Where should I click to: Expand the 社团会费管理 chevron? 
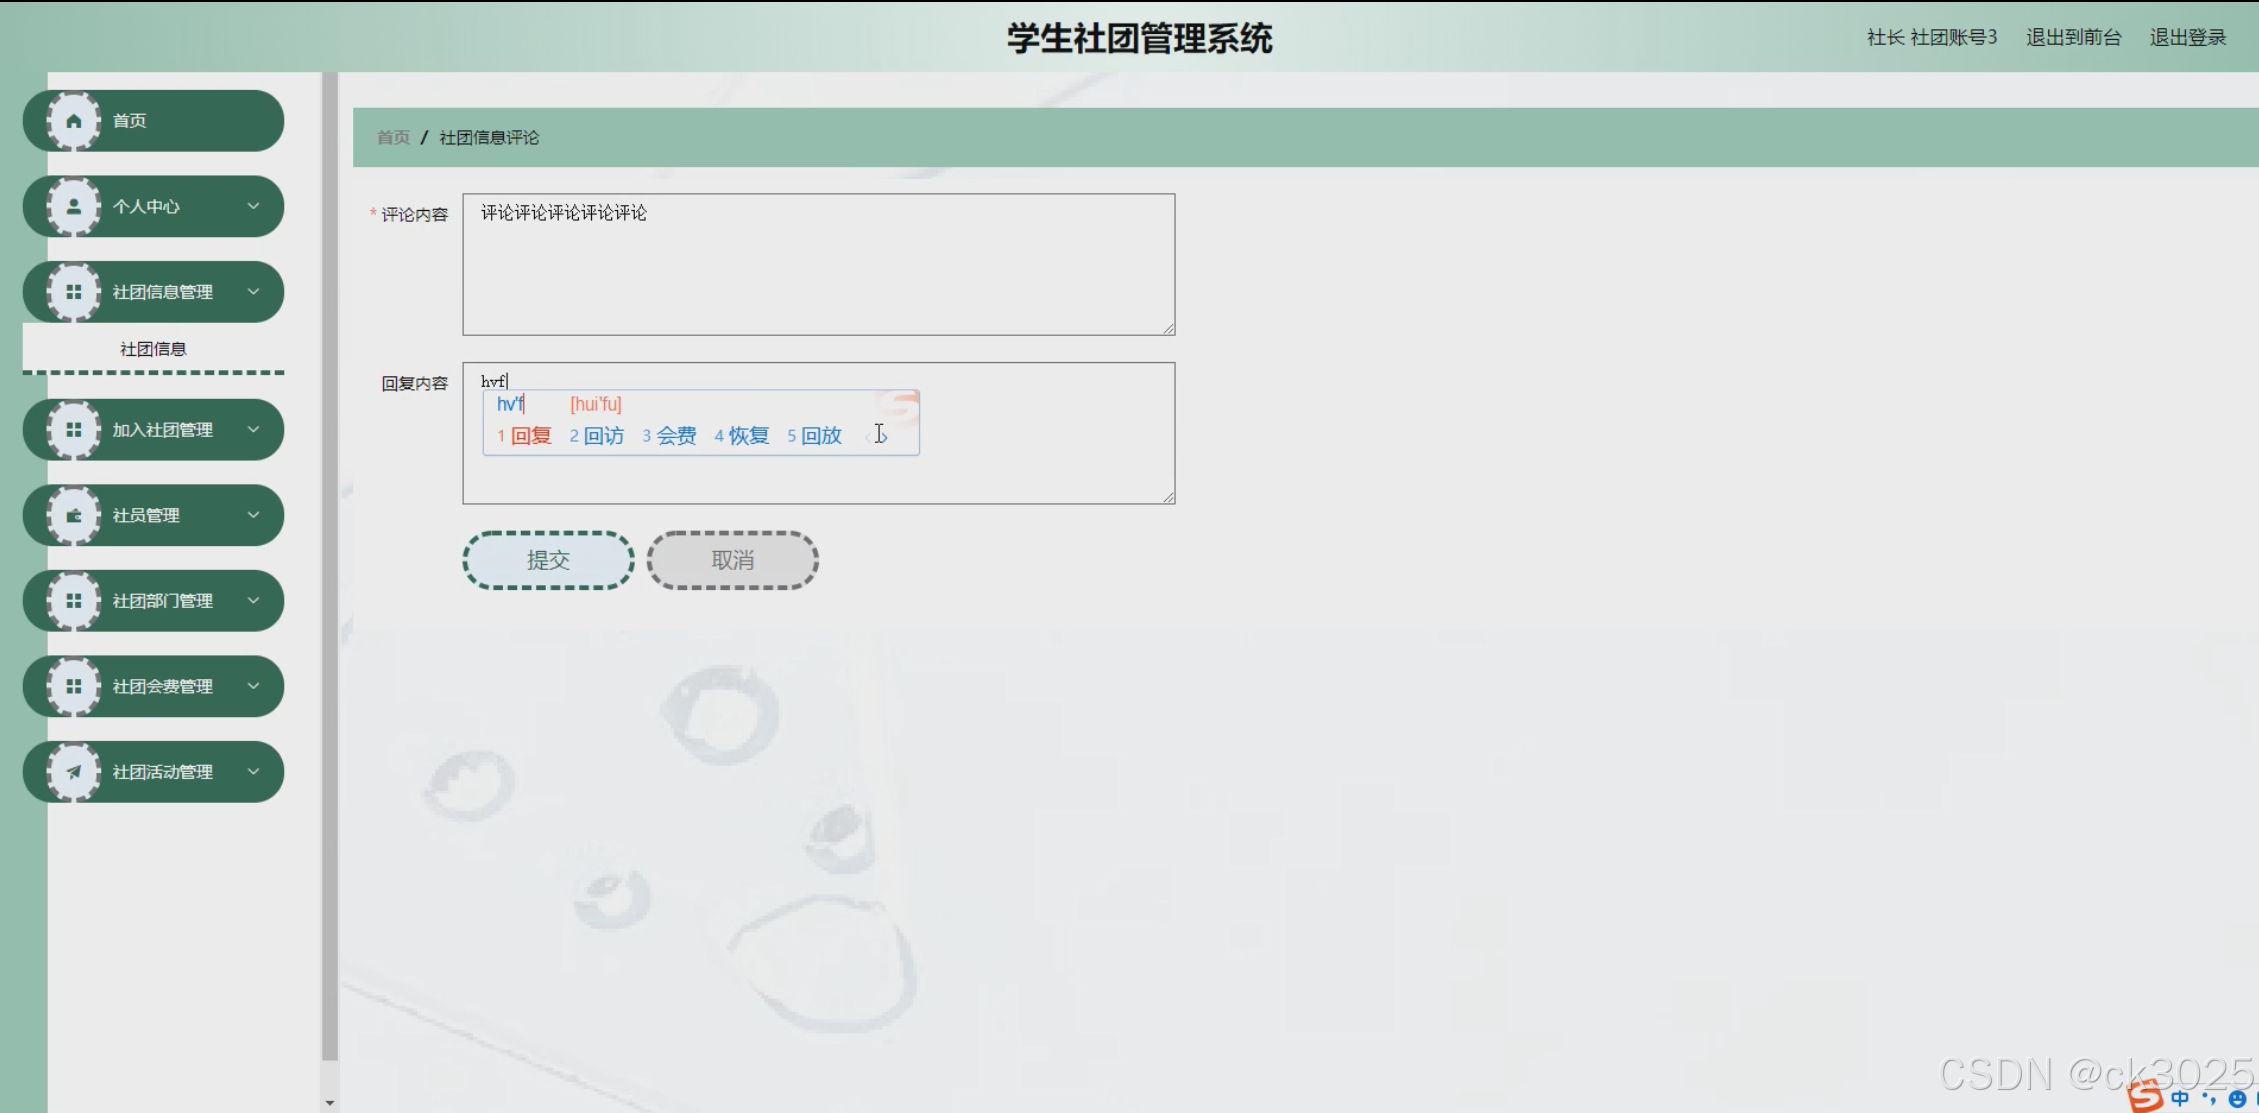[253, 686]
